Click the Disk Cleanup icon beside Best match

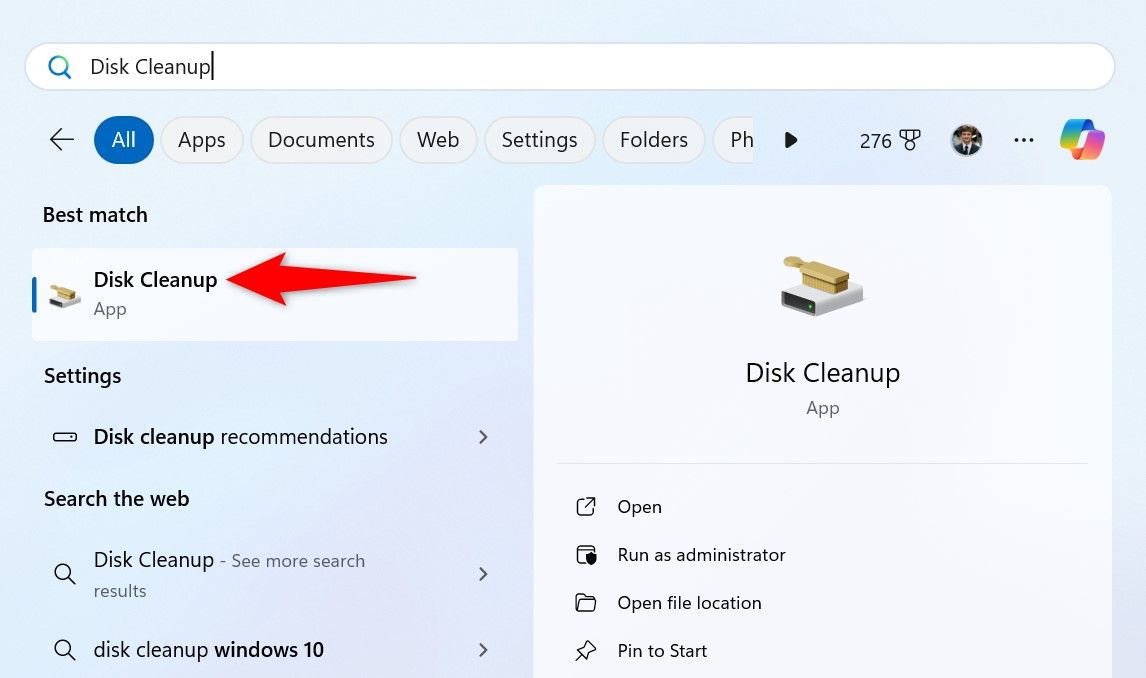[62, 293]
